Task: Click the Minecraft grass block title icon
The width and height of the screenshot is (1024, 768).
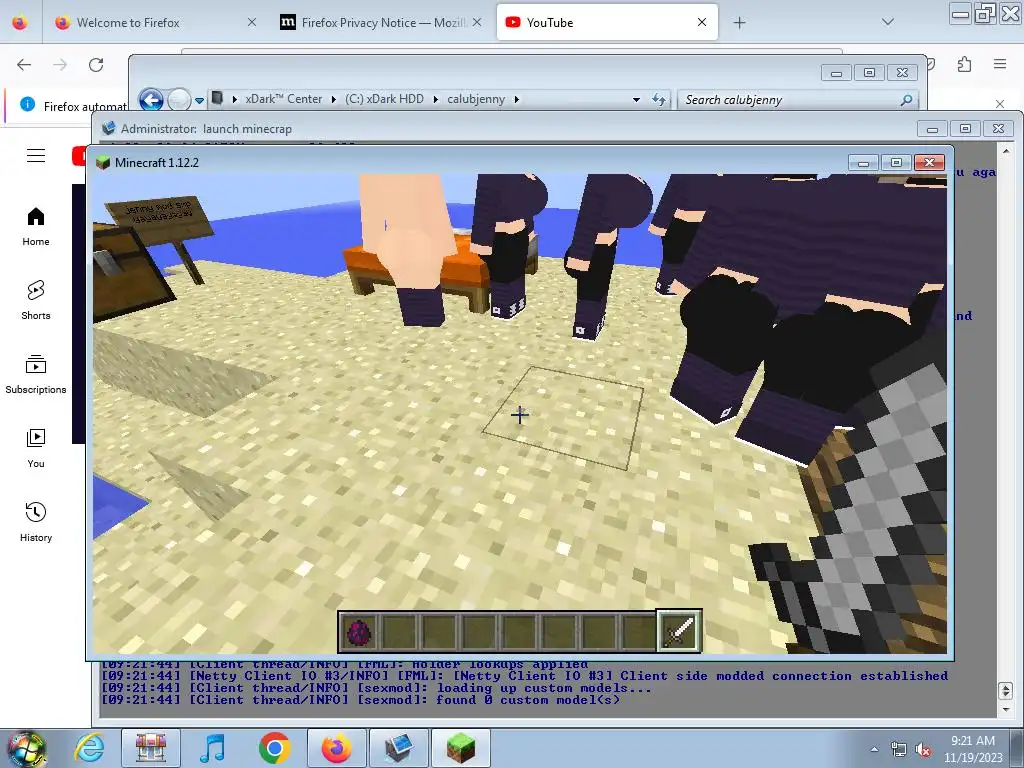Action: tap(103, 163)
